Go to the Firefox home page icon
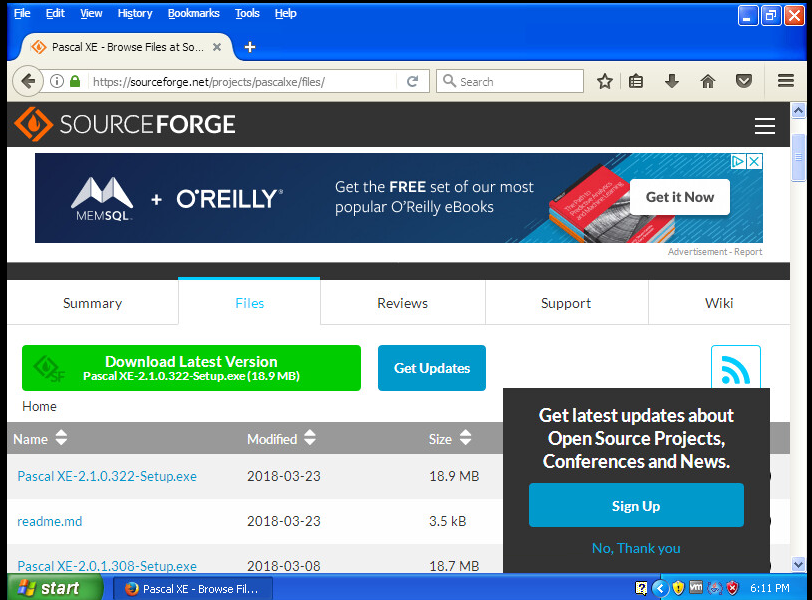 (707, 81)
